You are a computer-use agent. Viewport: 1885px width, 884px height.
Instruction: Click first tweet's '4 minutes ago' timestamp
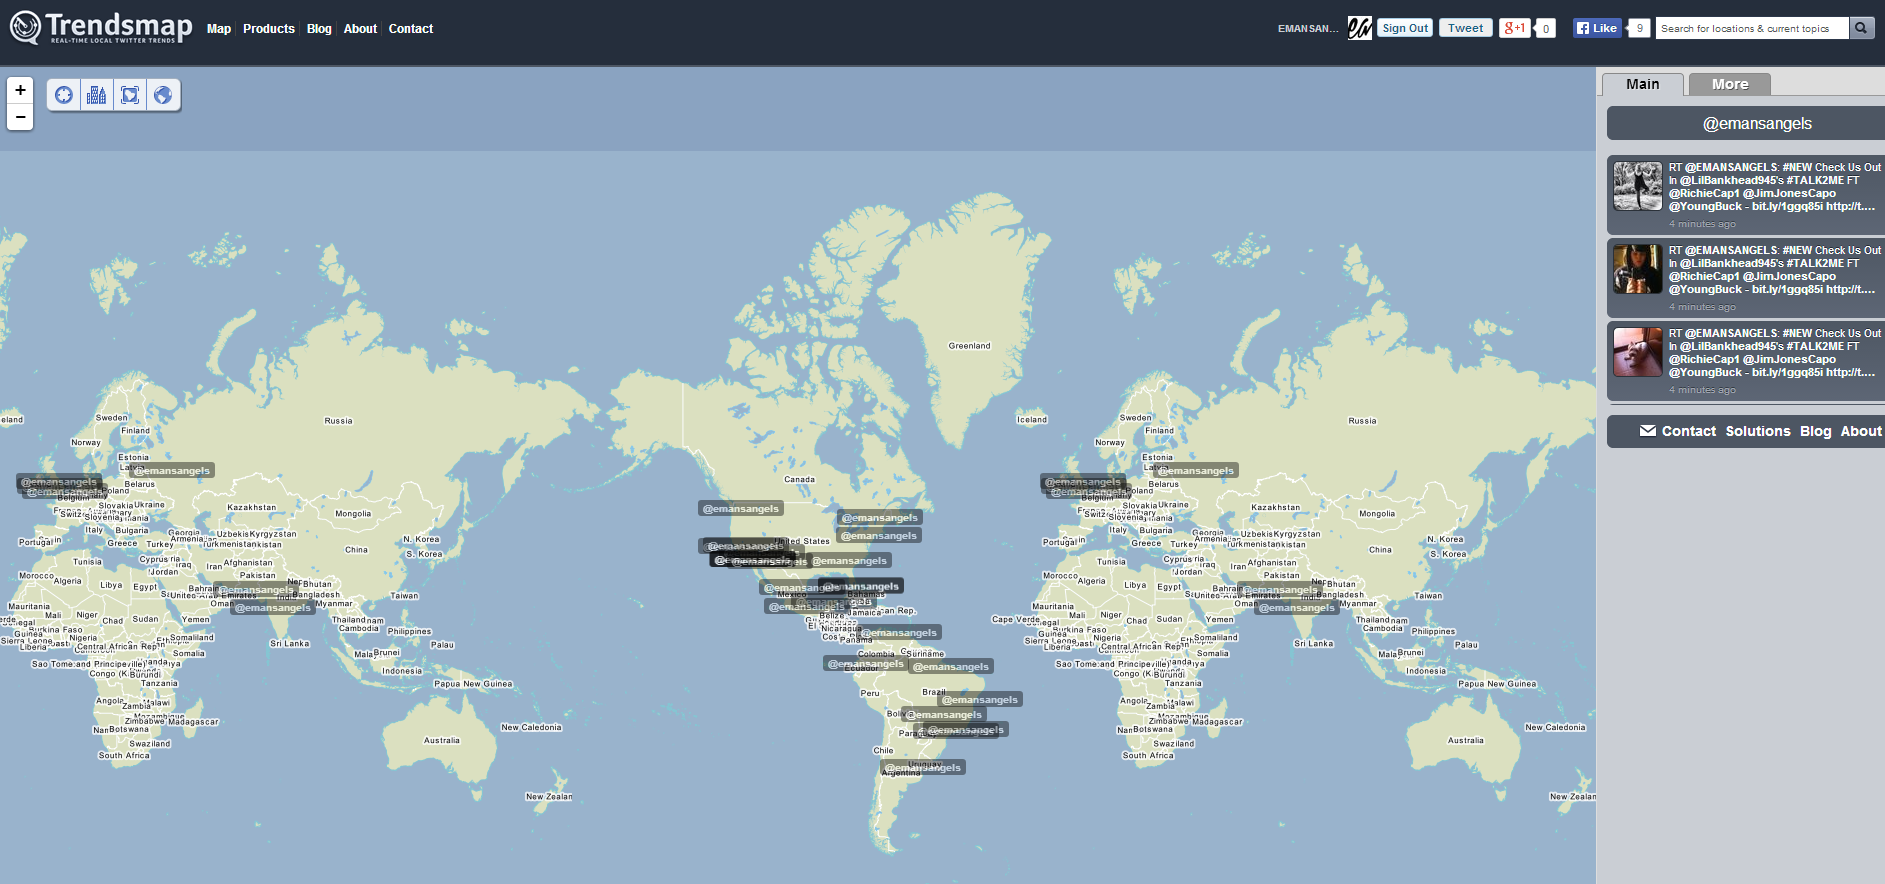click(x=1702, y=224)
